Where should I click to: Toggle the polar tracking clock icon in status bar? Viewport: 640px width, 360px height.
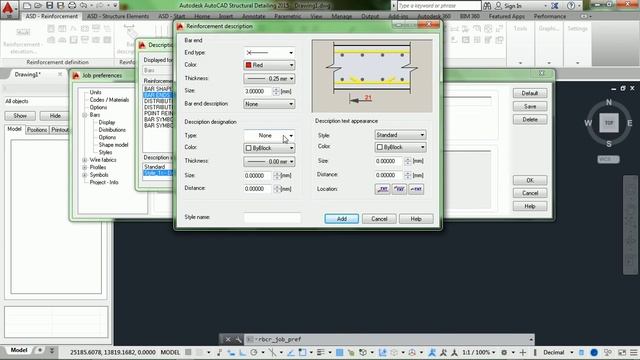click(253, 352)
